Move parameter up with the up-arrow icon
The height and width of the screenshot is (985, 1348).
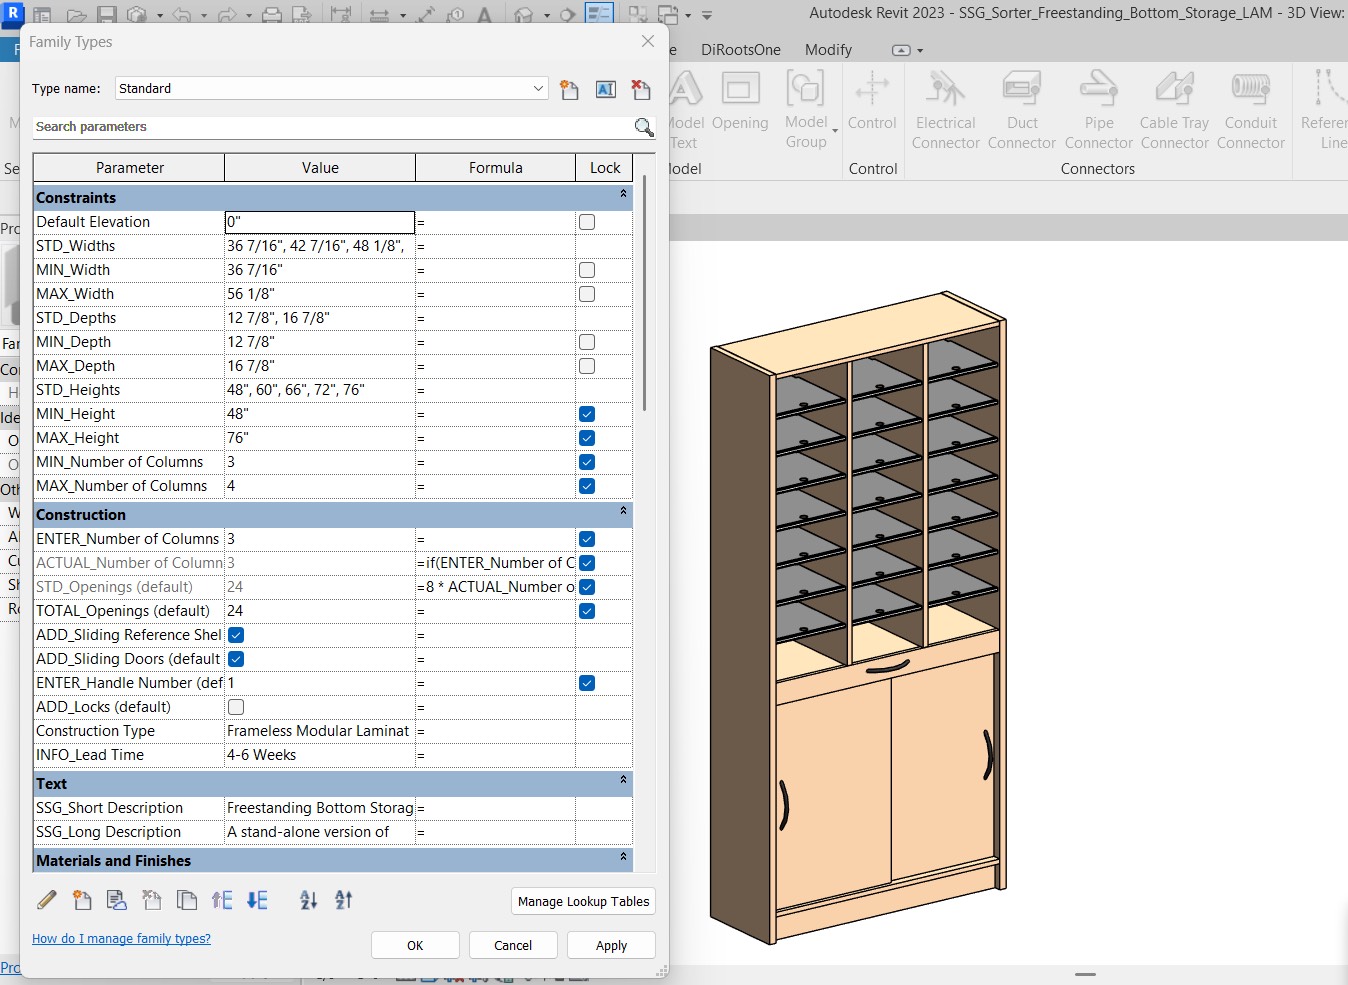coord(222,900)
